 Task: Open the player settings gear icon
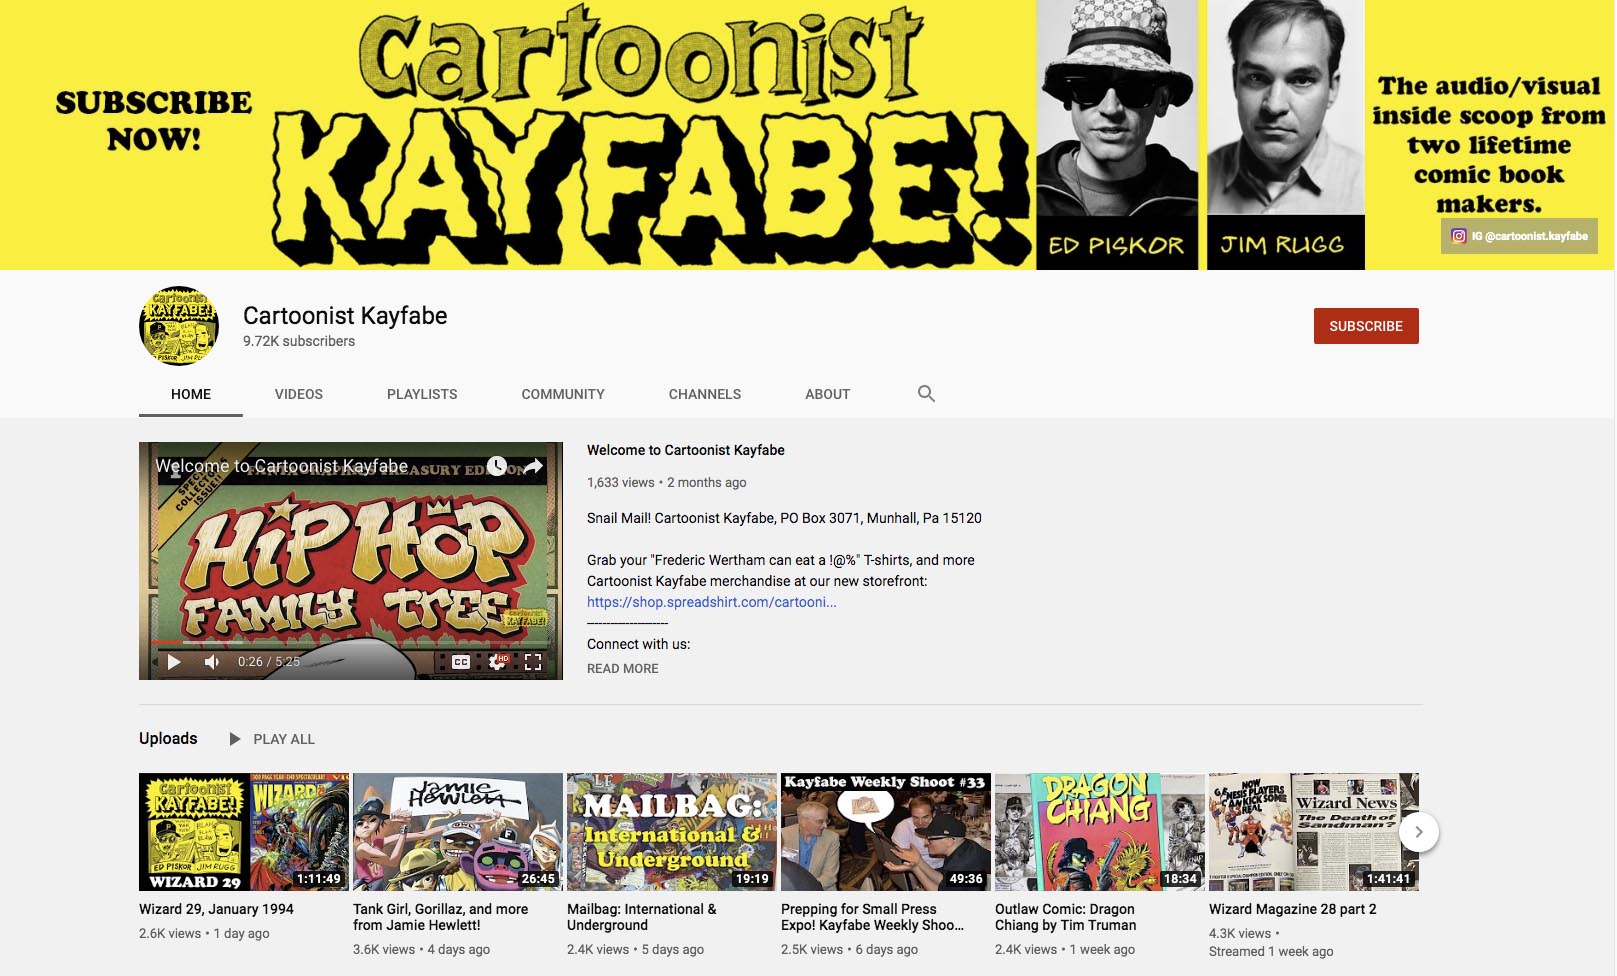[x=497, y=662]
